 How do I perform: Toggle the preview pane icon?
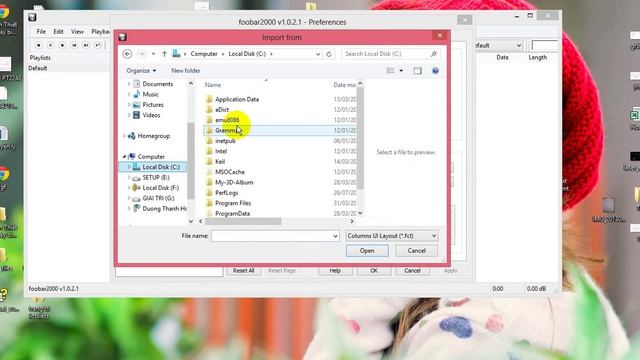click(x=417, y=71)
